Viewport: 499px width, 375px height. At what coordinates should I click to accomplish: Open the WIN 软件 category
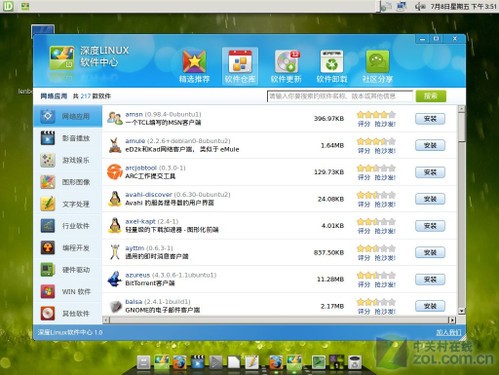point(68,292)
